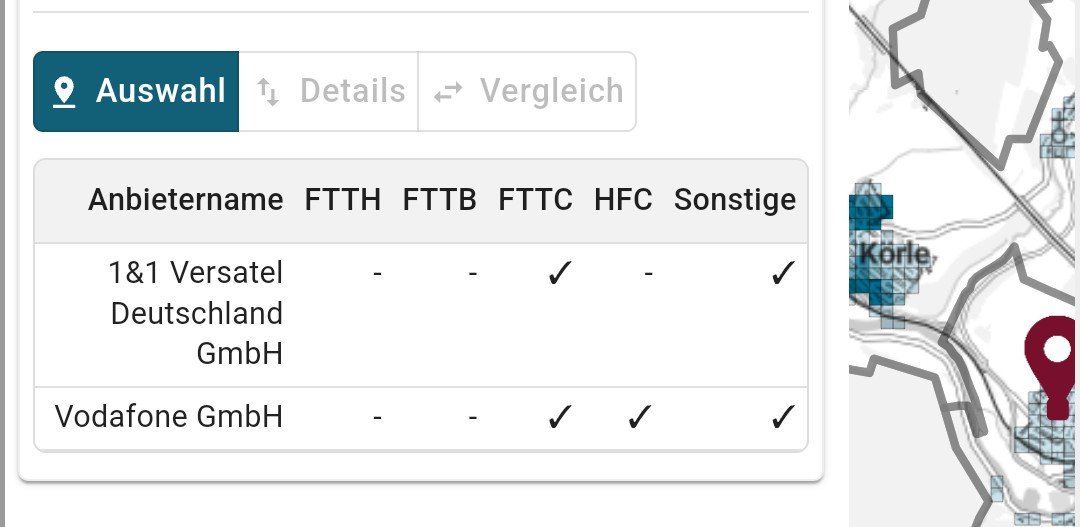This screenshot has height=527, width=1080.
Task: Click the Anbietername column header
Action: click(185, 200)
